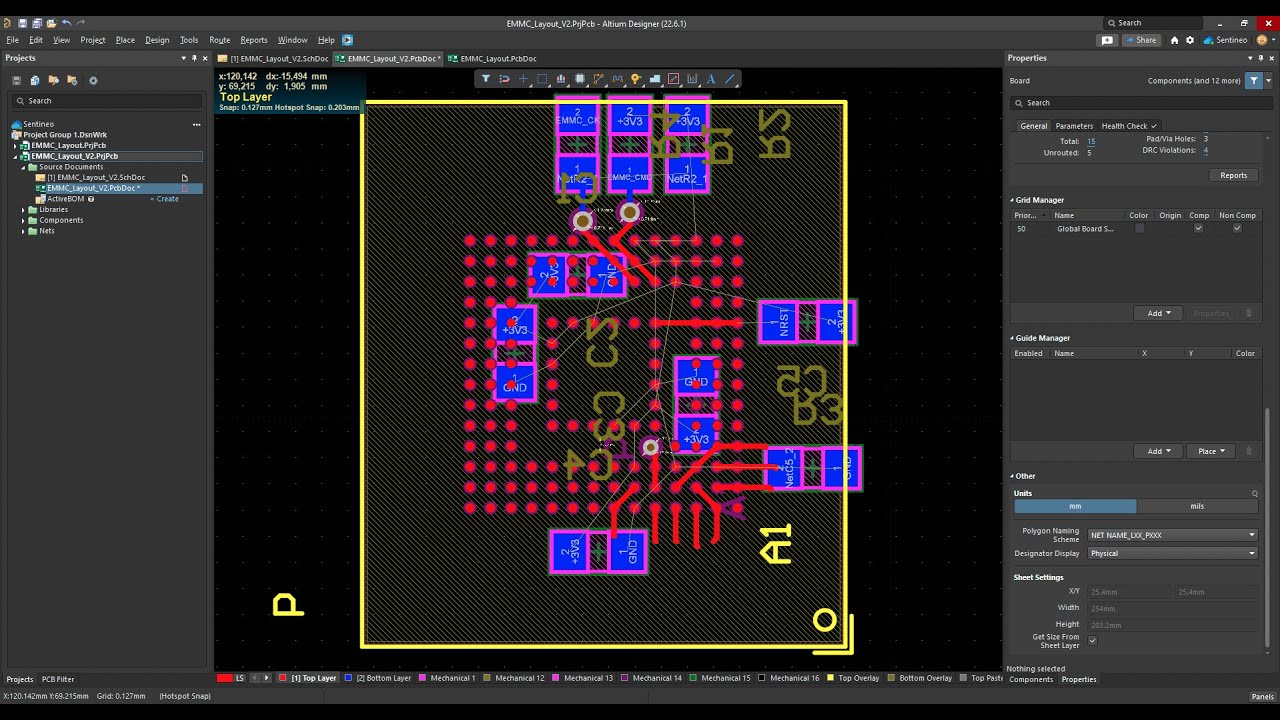Open the Place menu
The height and width of the screenshot is (720, 1280).
coord(125,40)
